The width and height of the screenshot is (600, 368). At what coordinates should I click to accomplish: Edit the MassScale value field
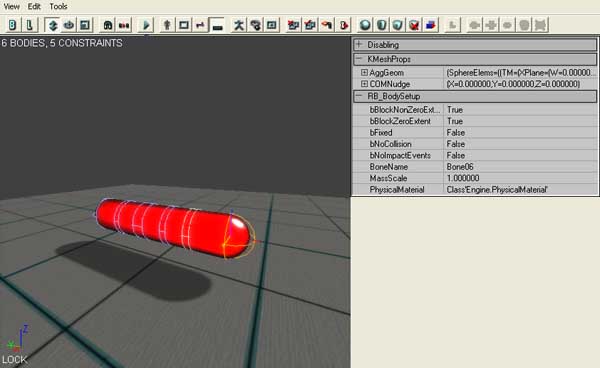click(520, 178)
